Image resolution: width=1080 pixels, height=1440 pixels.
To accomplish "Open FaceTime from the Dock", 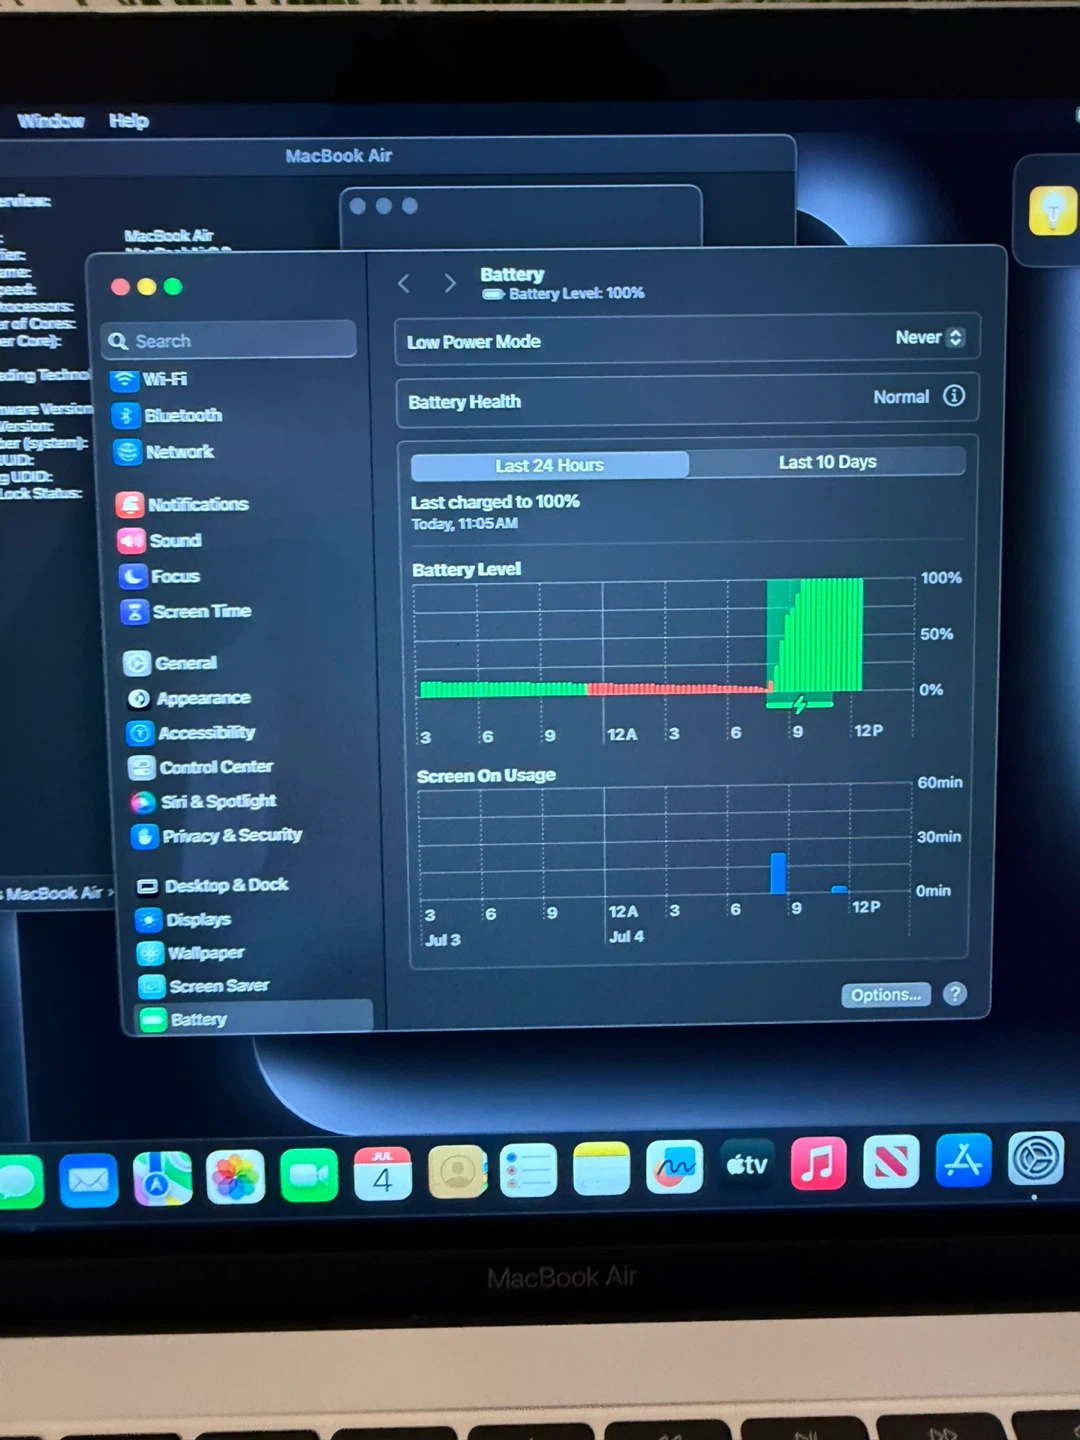I will (309, 1175).
